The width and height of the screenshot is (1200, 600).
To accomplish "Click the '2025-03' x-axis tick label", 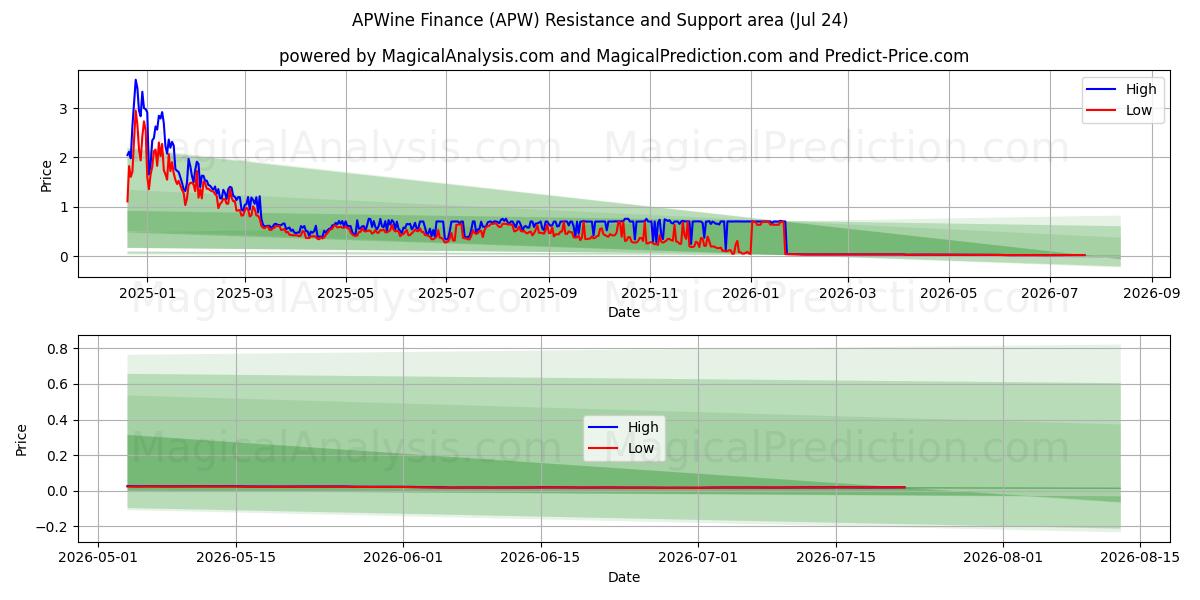I will pos(245,294).
